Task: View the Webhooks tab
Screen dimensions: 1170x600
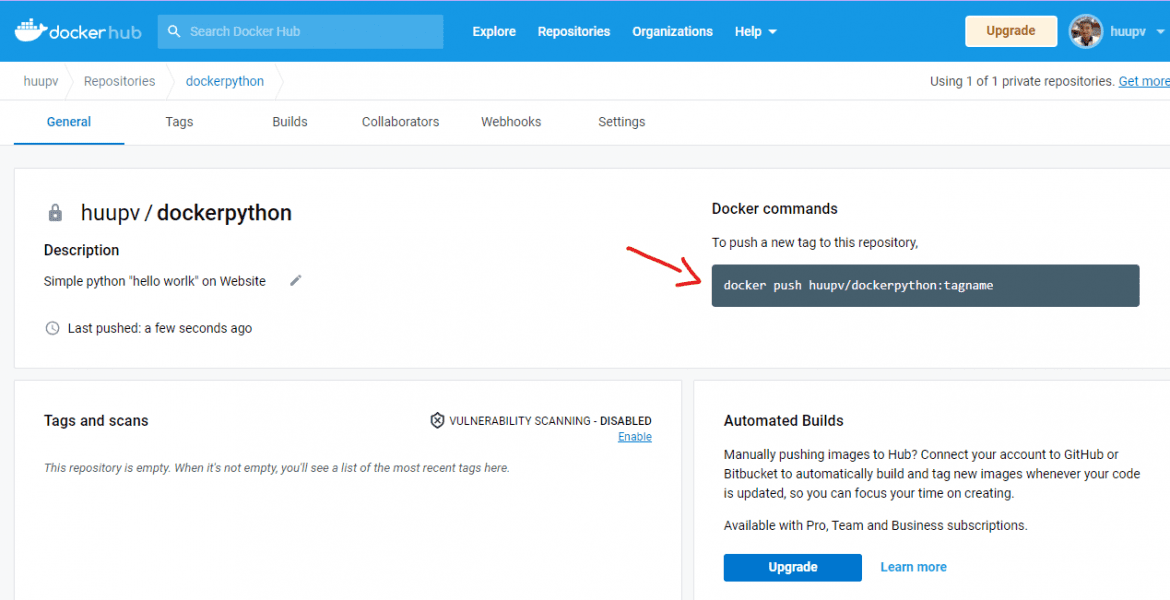Action: coord(510,121)
